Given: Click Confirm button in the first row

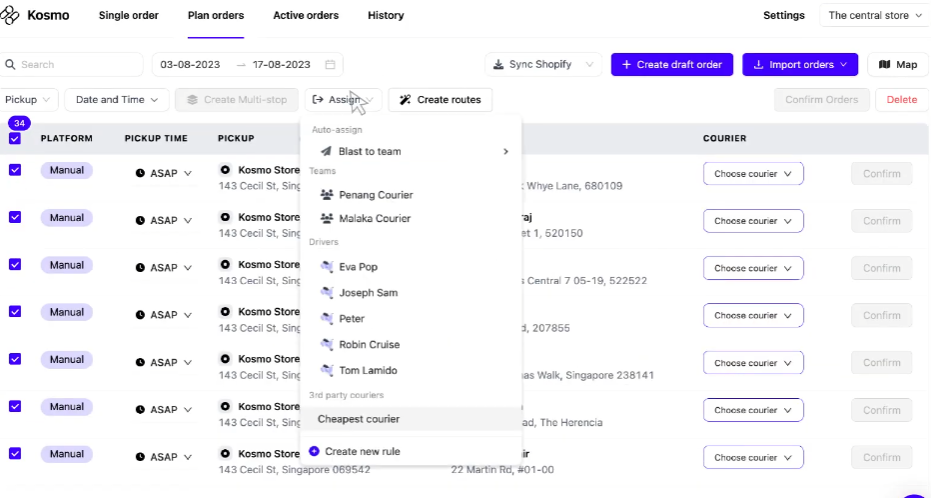Looking at the screenshot, I should (882, 174).
